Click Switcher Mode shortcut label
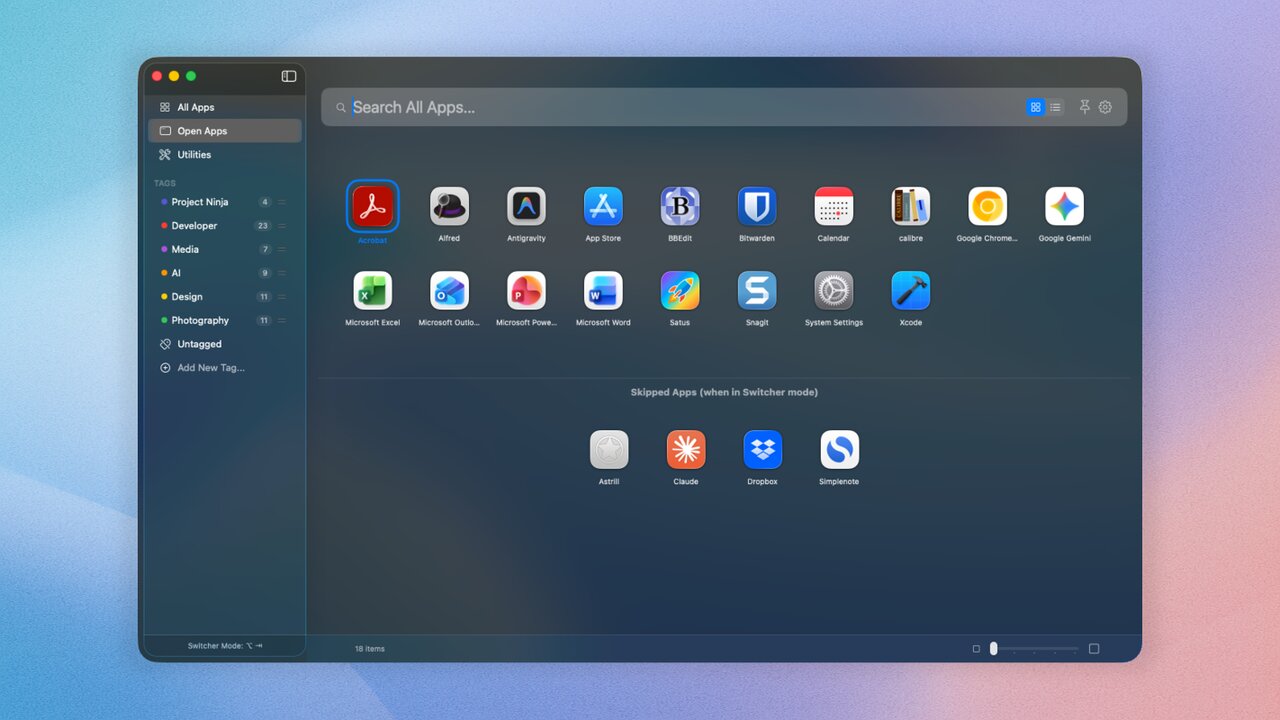Screen dimensions: 1280x720 pyautogui.click(x=225, y=646)
